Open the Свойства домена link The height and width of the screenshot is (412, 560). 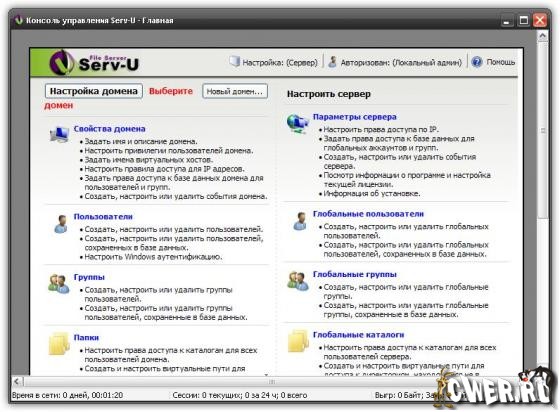109,129
